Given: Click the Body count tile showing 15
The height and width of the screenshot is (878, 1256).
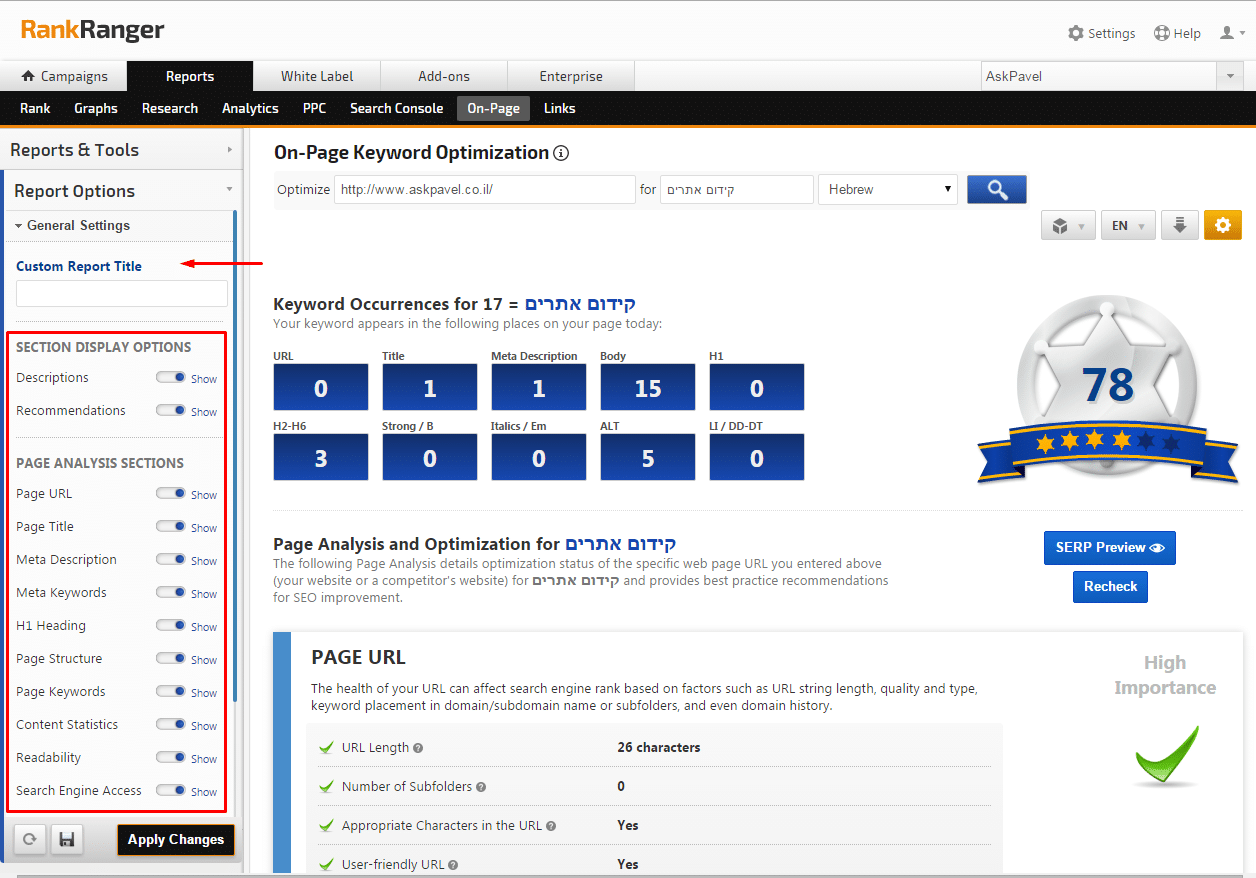Looking at the screenshot, I should 647,388.
